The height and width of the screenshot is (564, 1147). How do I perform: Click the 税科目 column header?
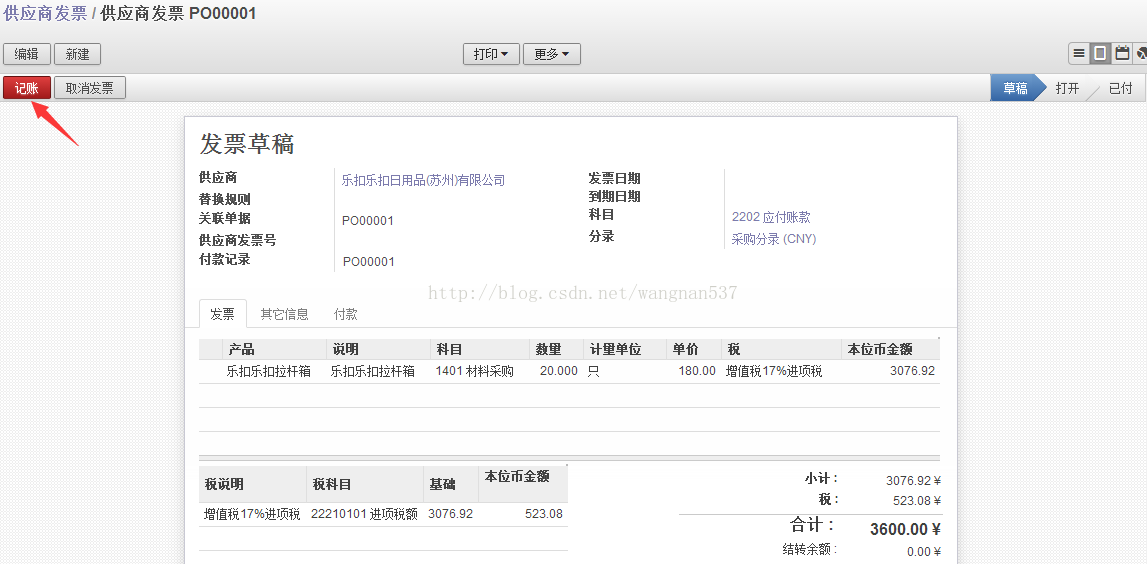[365, 484]
